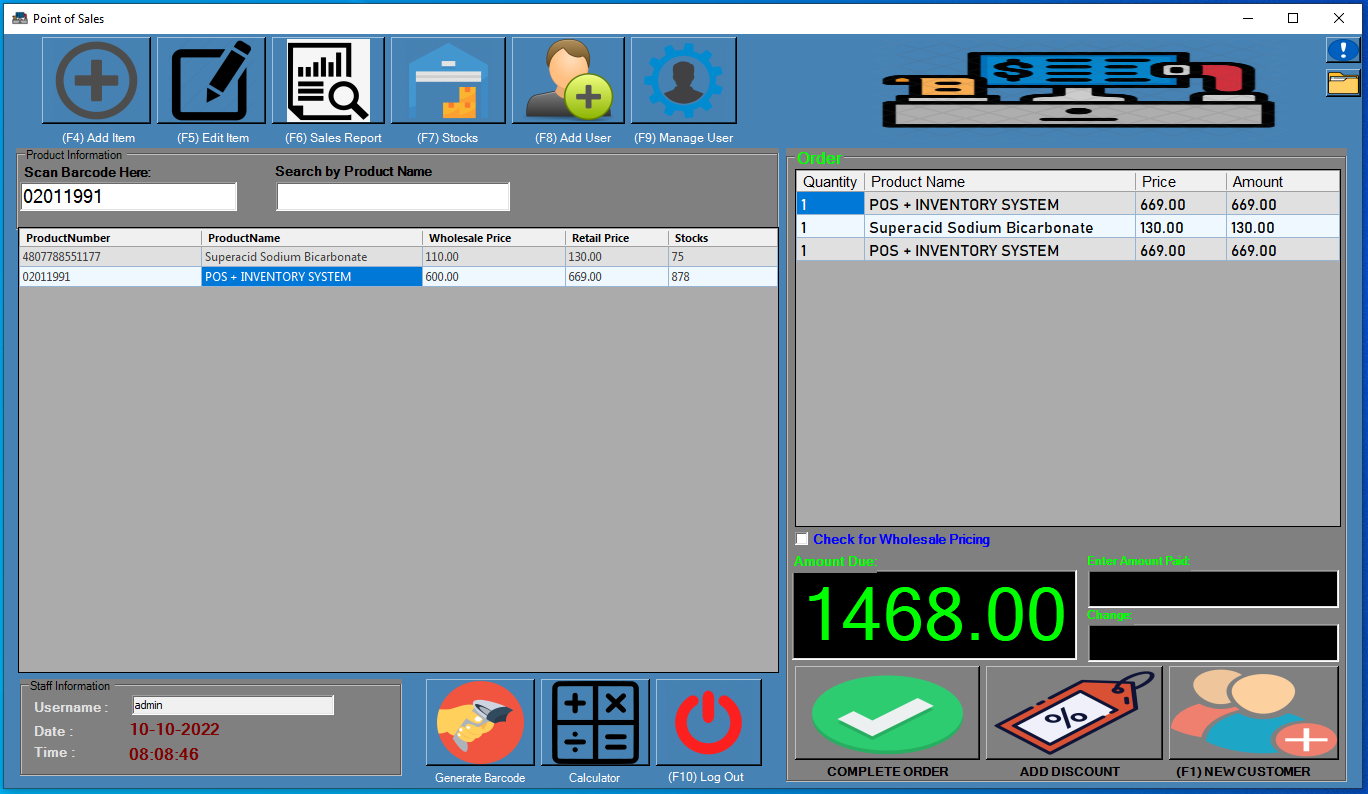Open the (F4) Add Item tool

(x=96, y=80)
